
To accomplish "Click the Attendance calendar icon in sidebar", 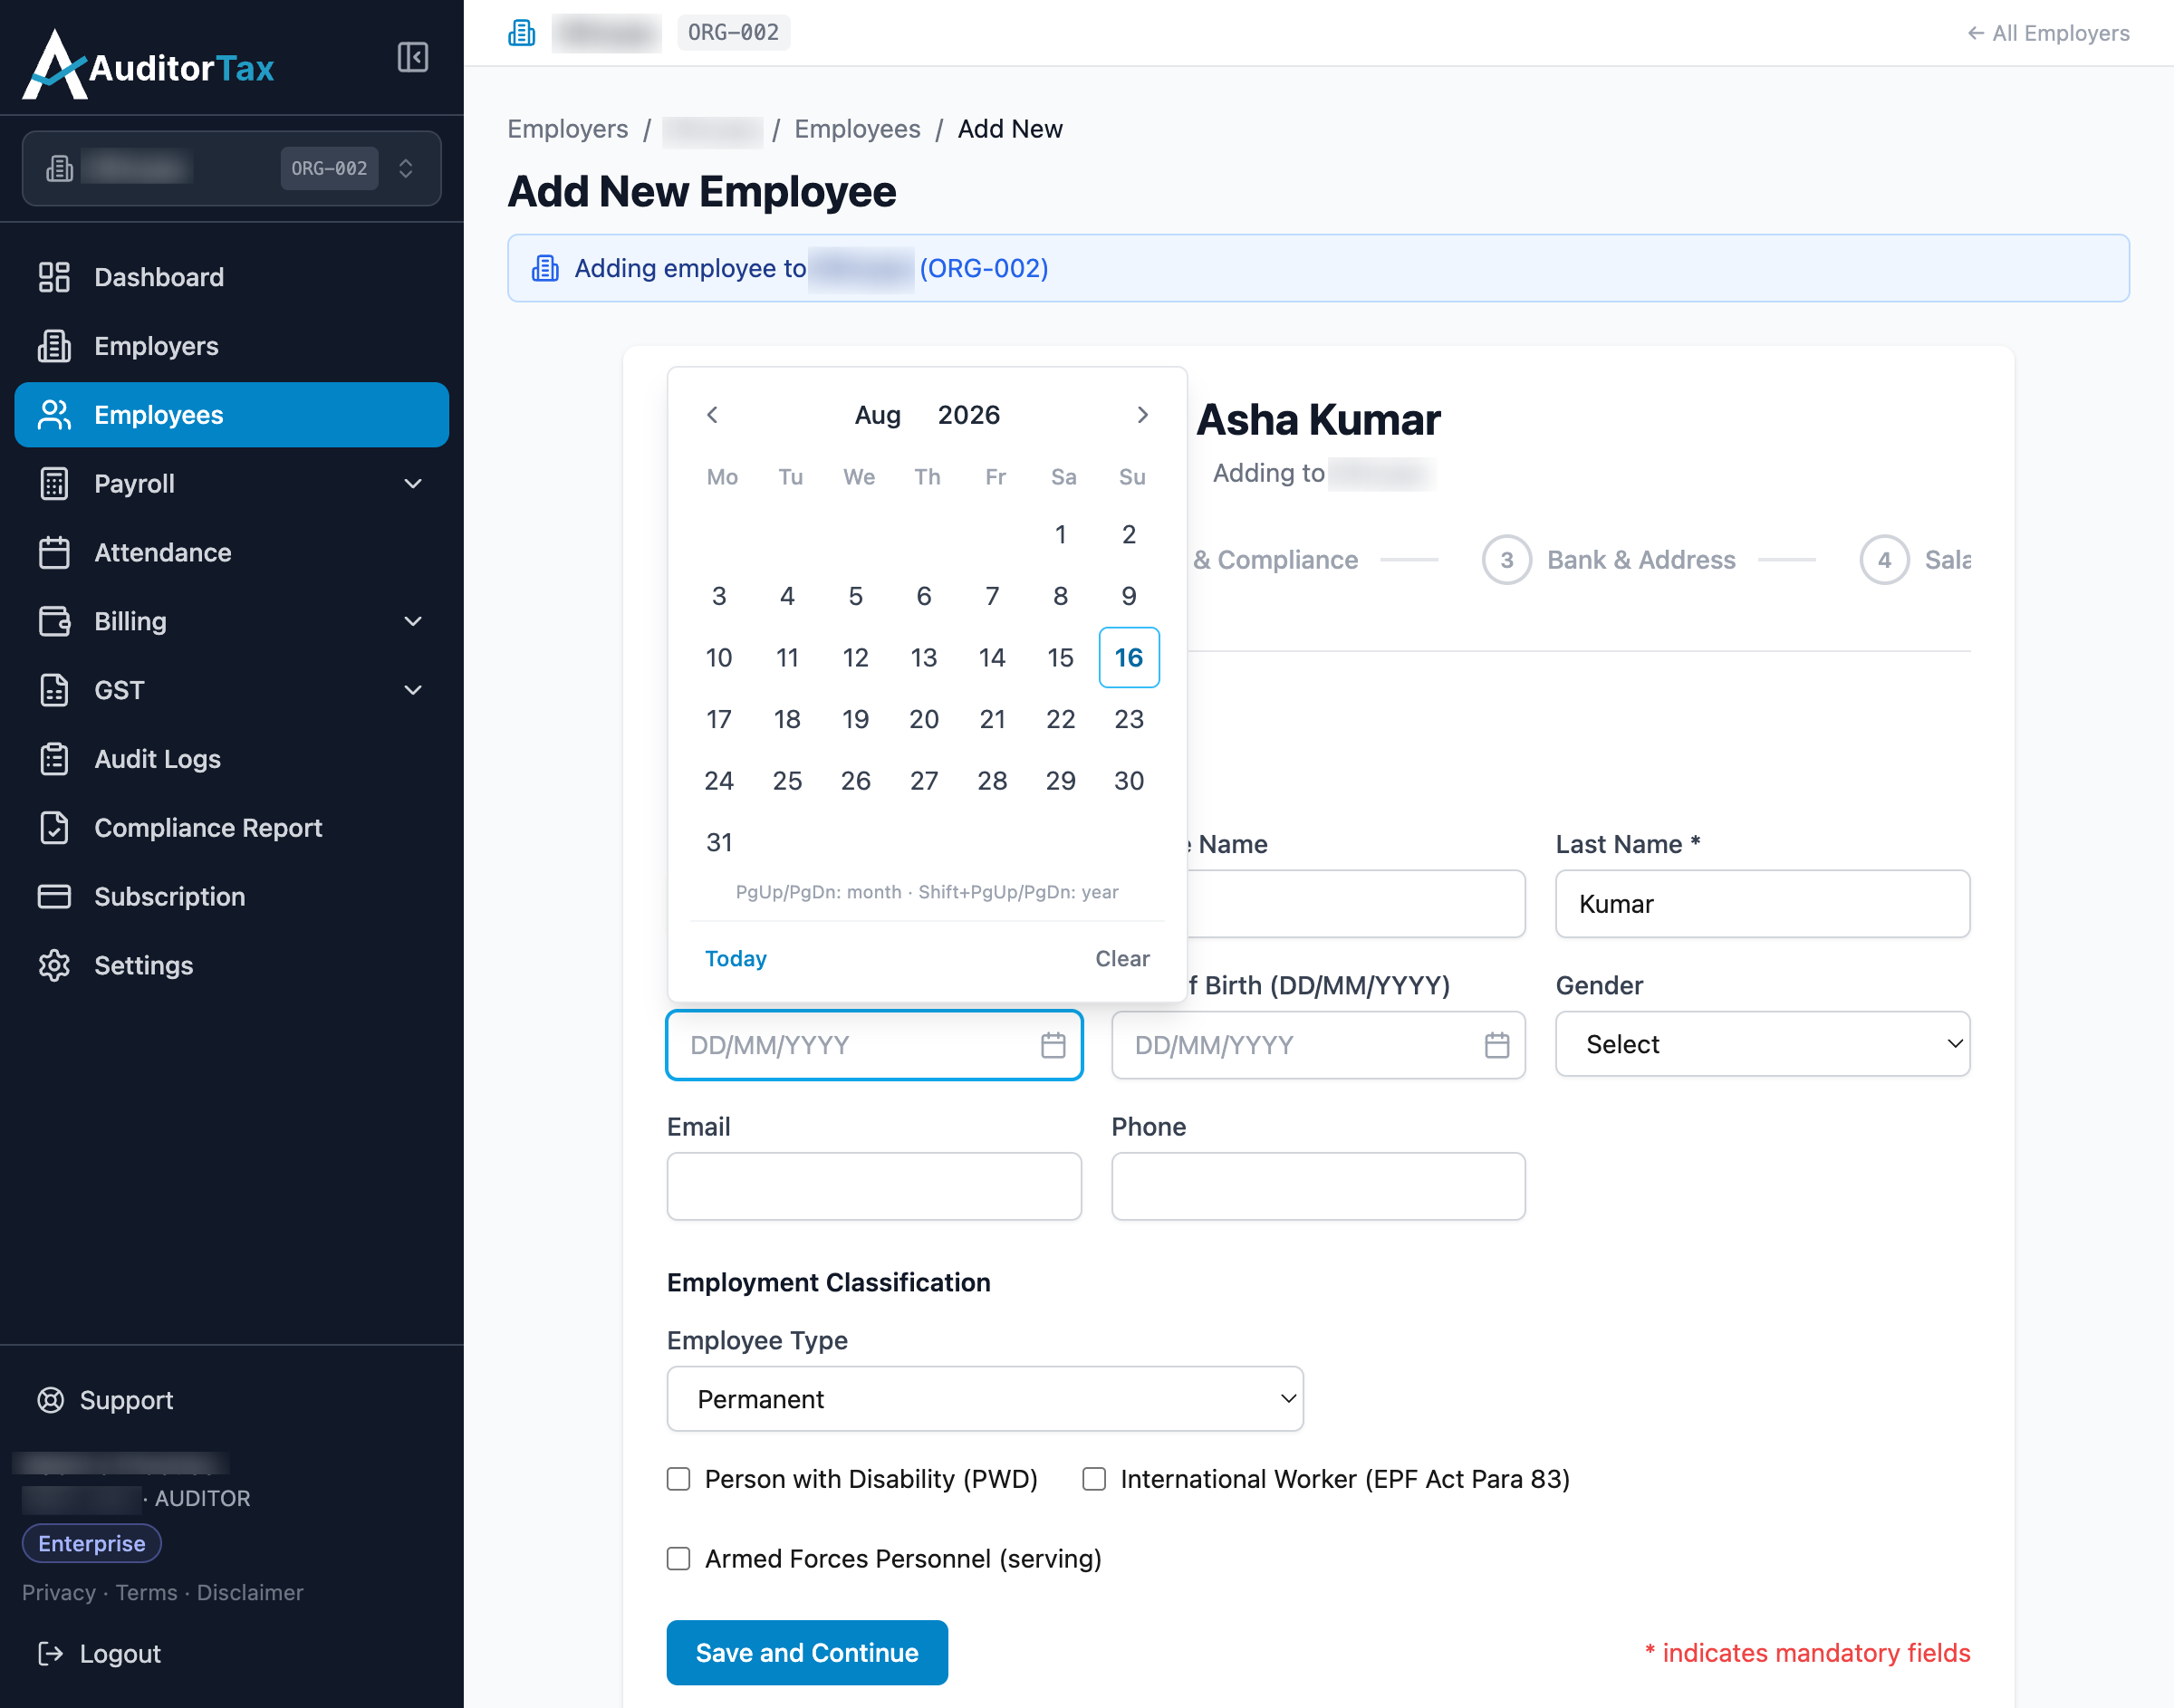I will (x=54, y=553).
